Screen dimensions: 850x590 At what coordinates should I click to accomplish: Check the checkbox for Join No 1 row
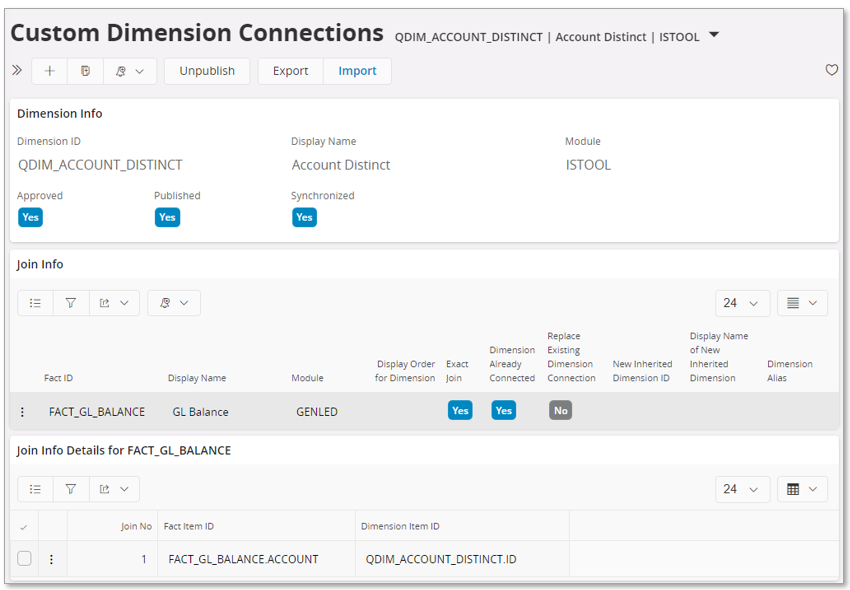24,559
